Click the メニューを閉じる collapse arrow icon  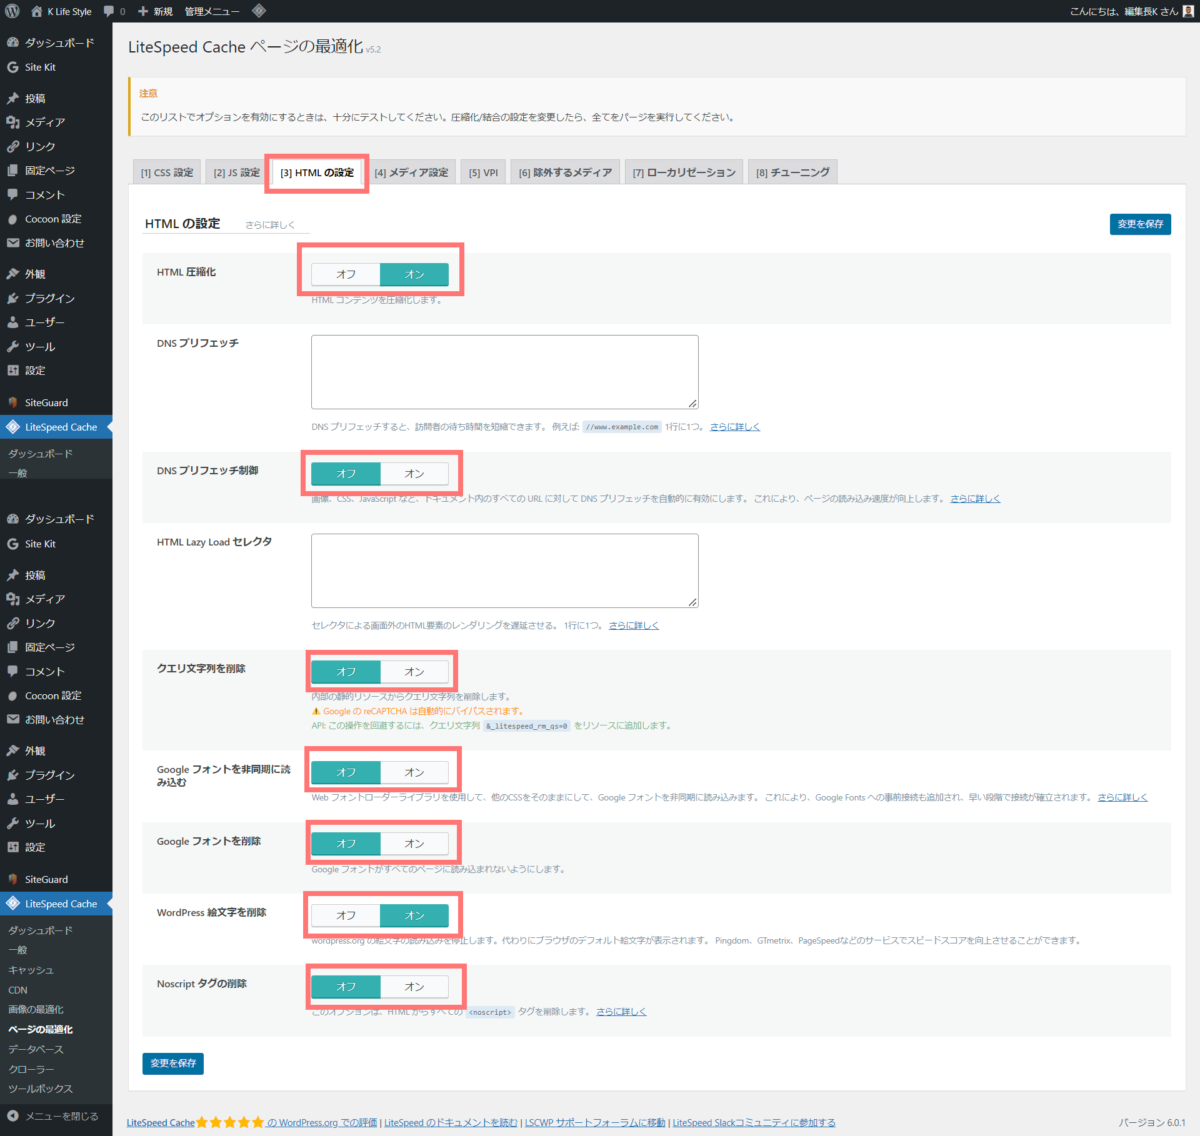click(x=12, y=1116)
